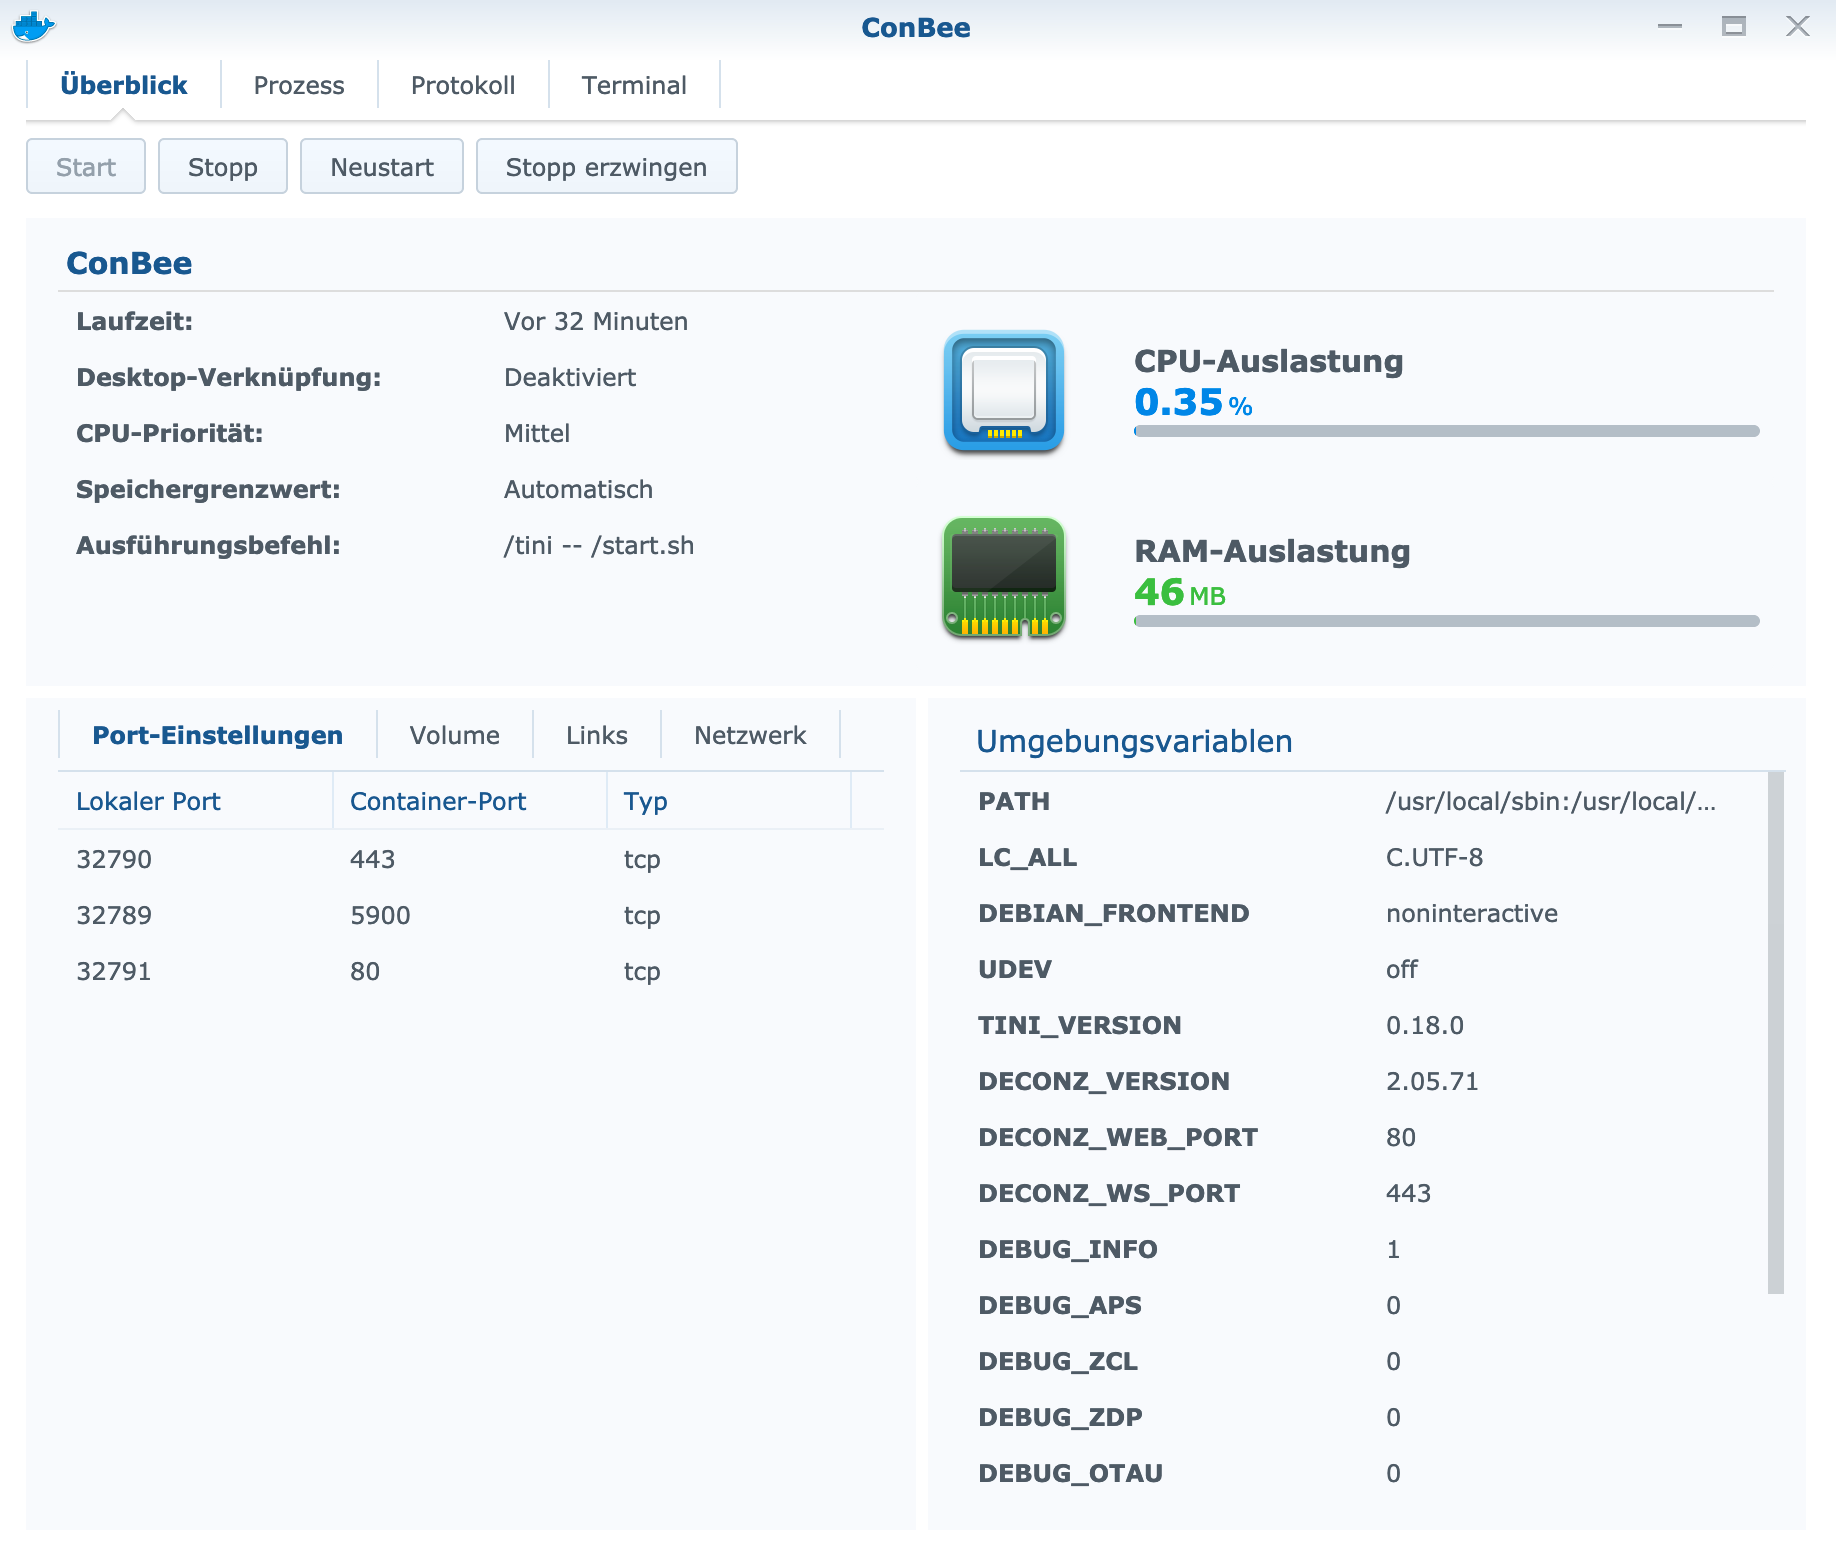Image resolution: width=1836 pixels, height=1560 pixels.
Task: Click the 0.35 % CPU usage value
Action: pos(1193,402)
